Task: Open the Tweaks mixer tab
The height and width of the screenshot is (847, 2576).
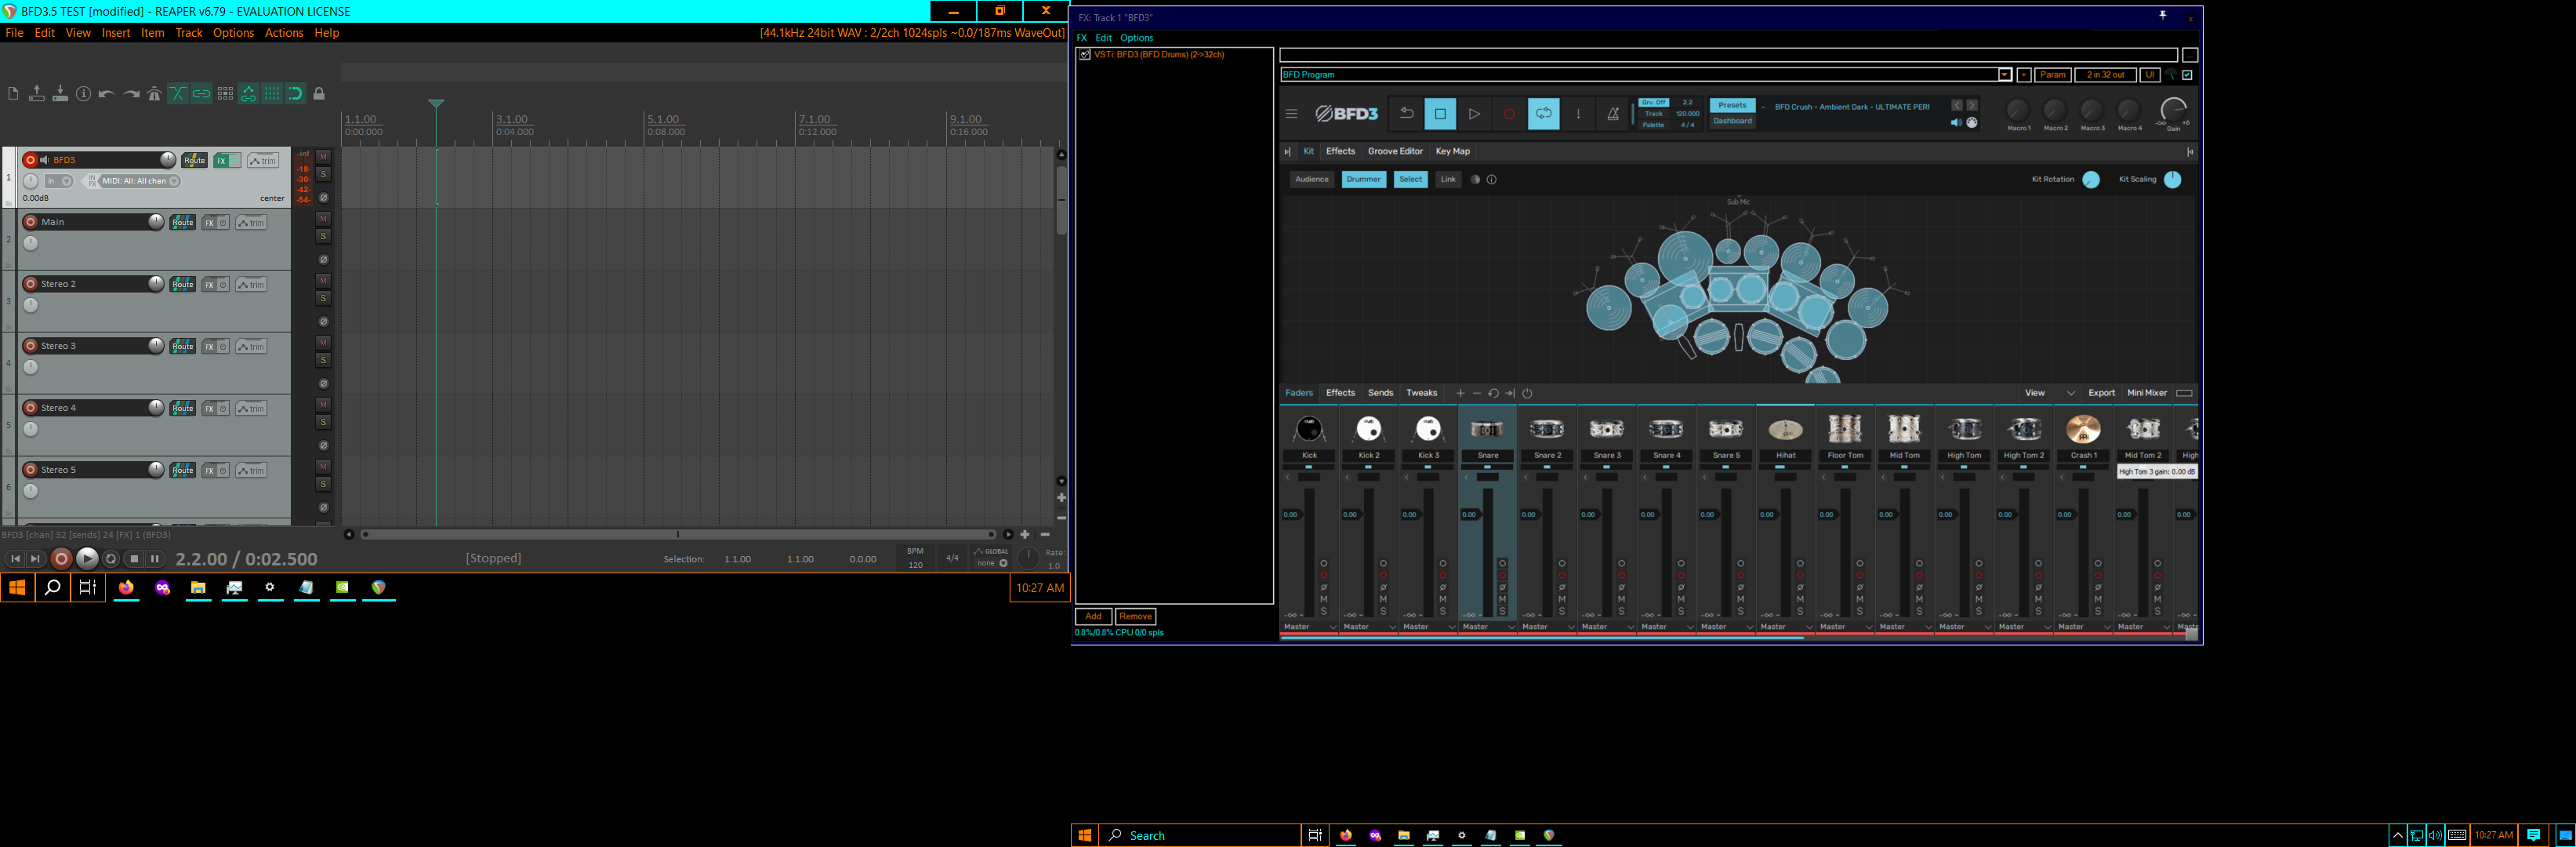Action: pos(1421,393)
